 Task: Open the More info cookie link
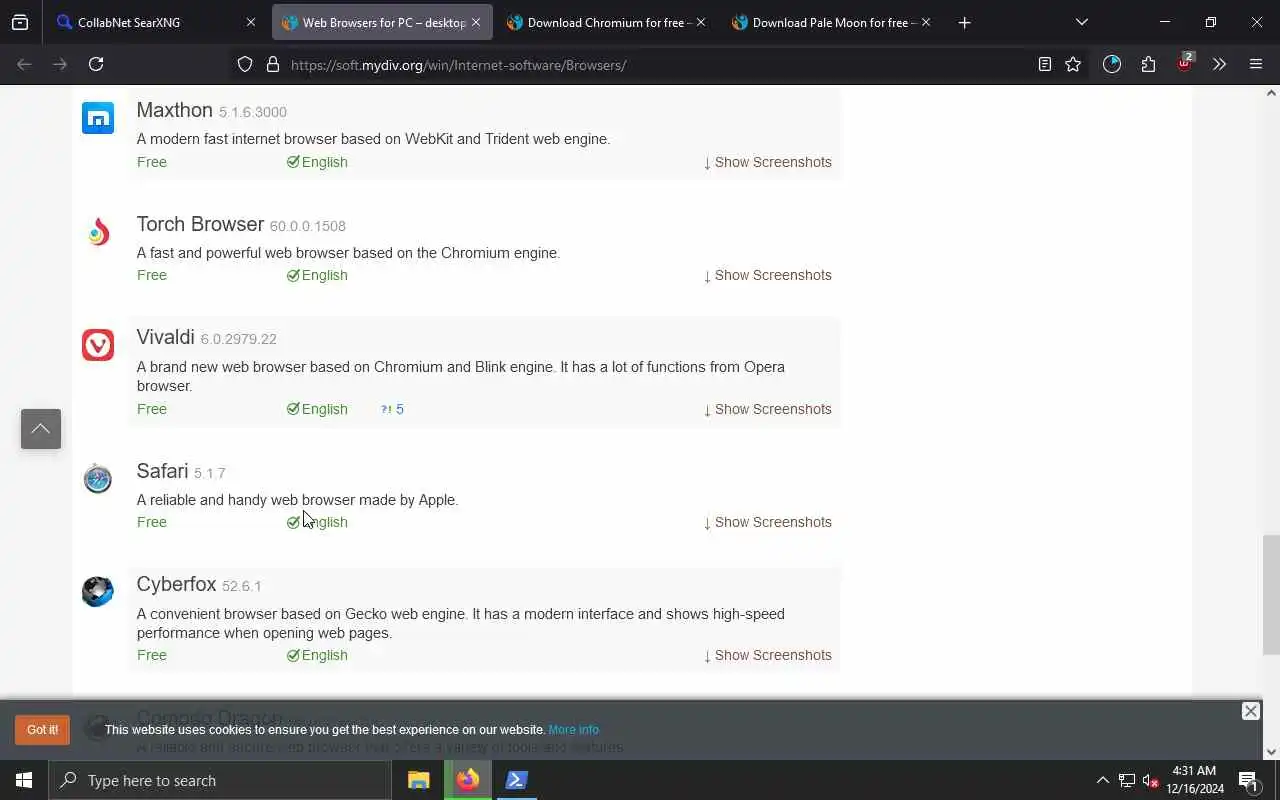(x=573, y=730)
